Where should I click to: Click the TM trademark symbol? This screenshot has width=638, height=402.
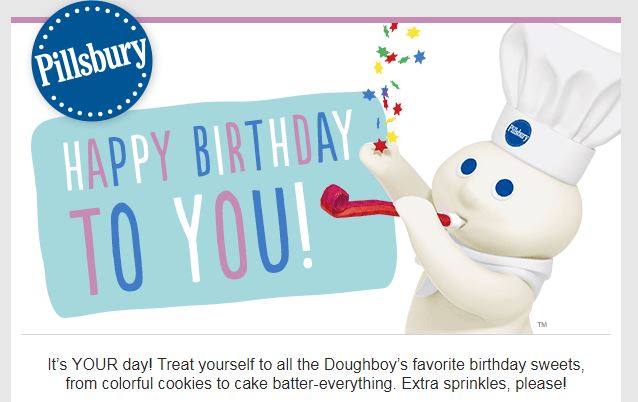[542, 324]
